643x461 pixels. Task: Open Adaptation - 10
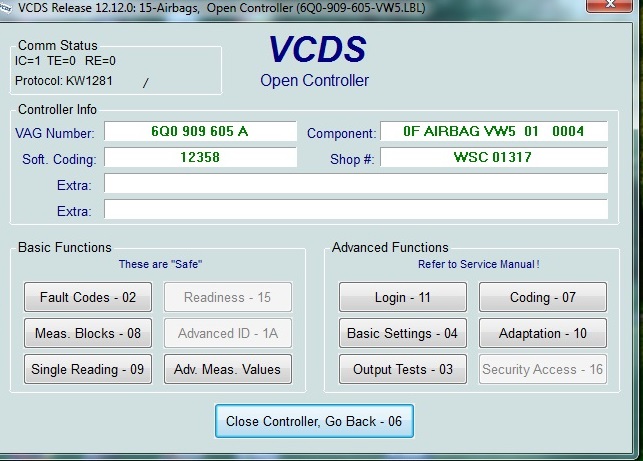543,333
